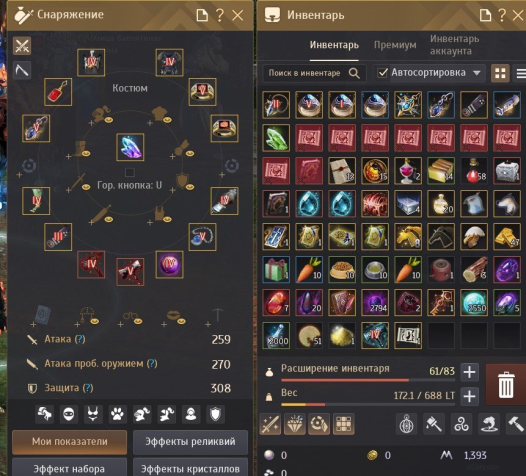Click the hammer repair icon in inventory

pyautogui.click(x=516, y=424)
